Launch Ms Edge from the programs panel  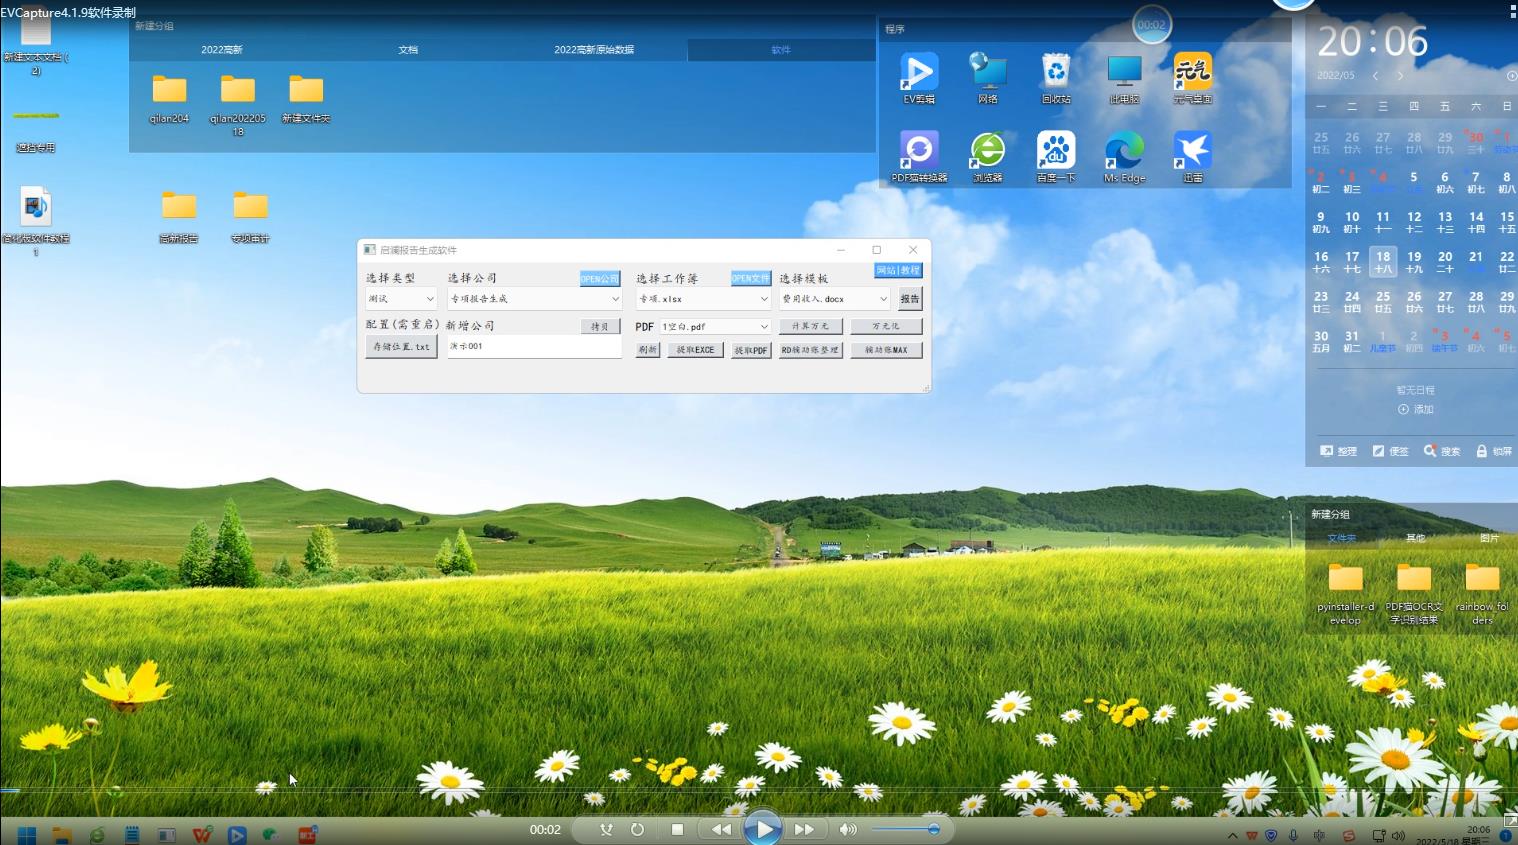click(1124, 152)
